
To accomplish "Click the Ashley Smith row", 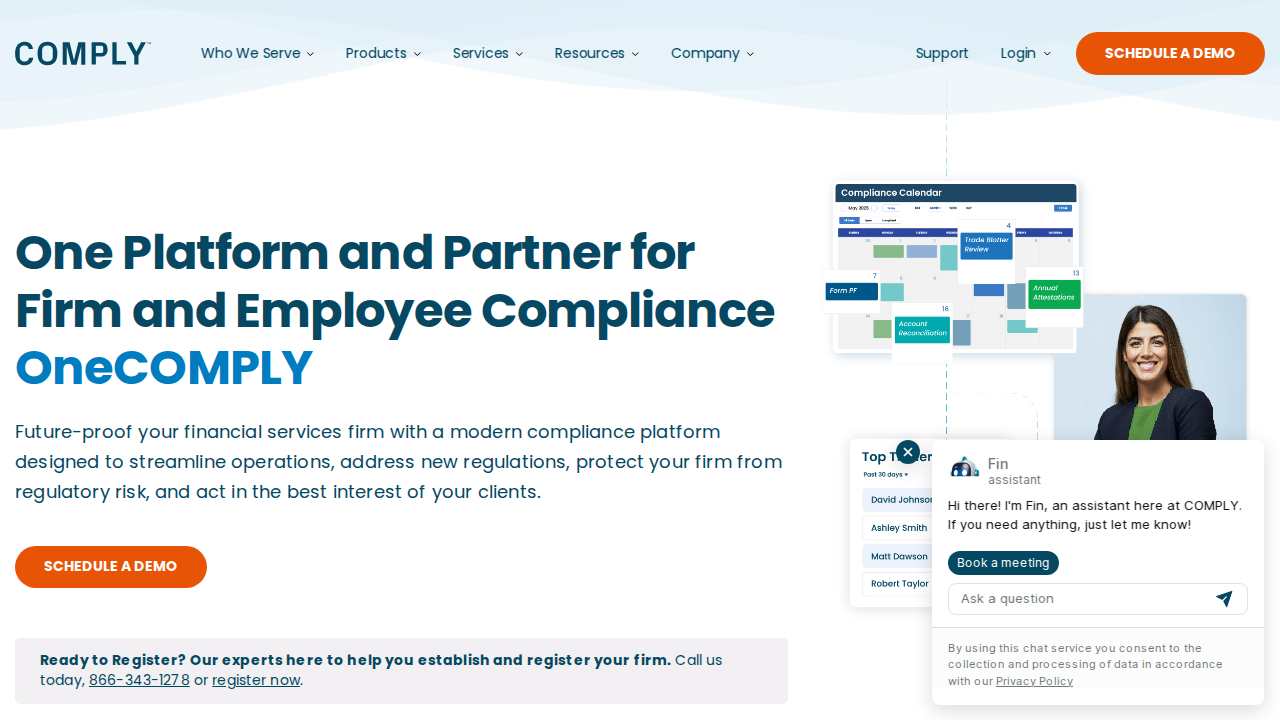I will [897, 528].
